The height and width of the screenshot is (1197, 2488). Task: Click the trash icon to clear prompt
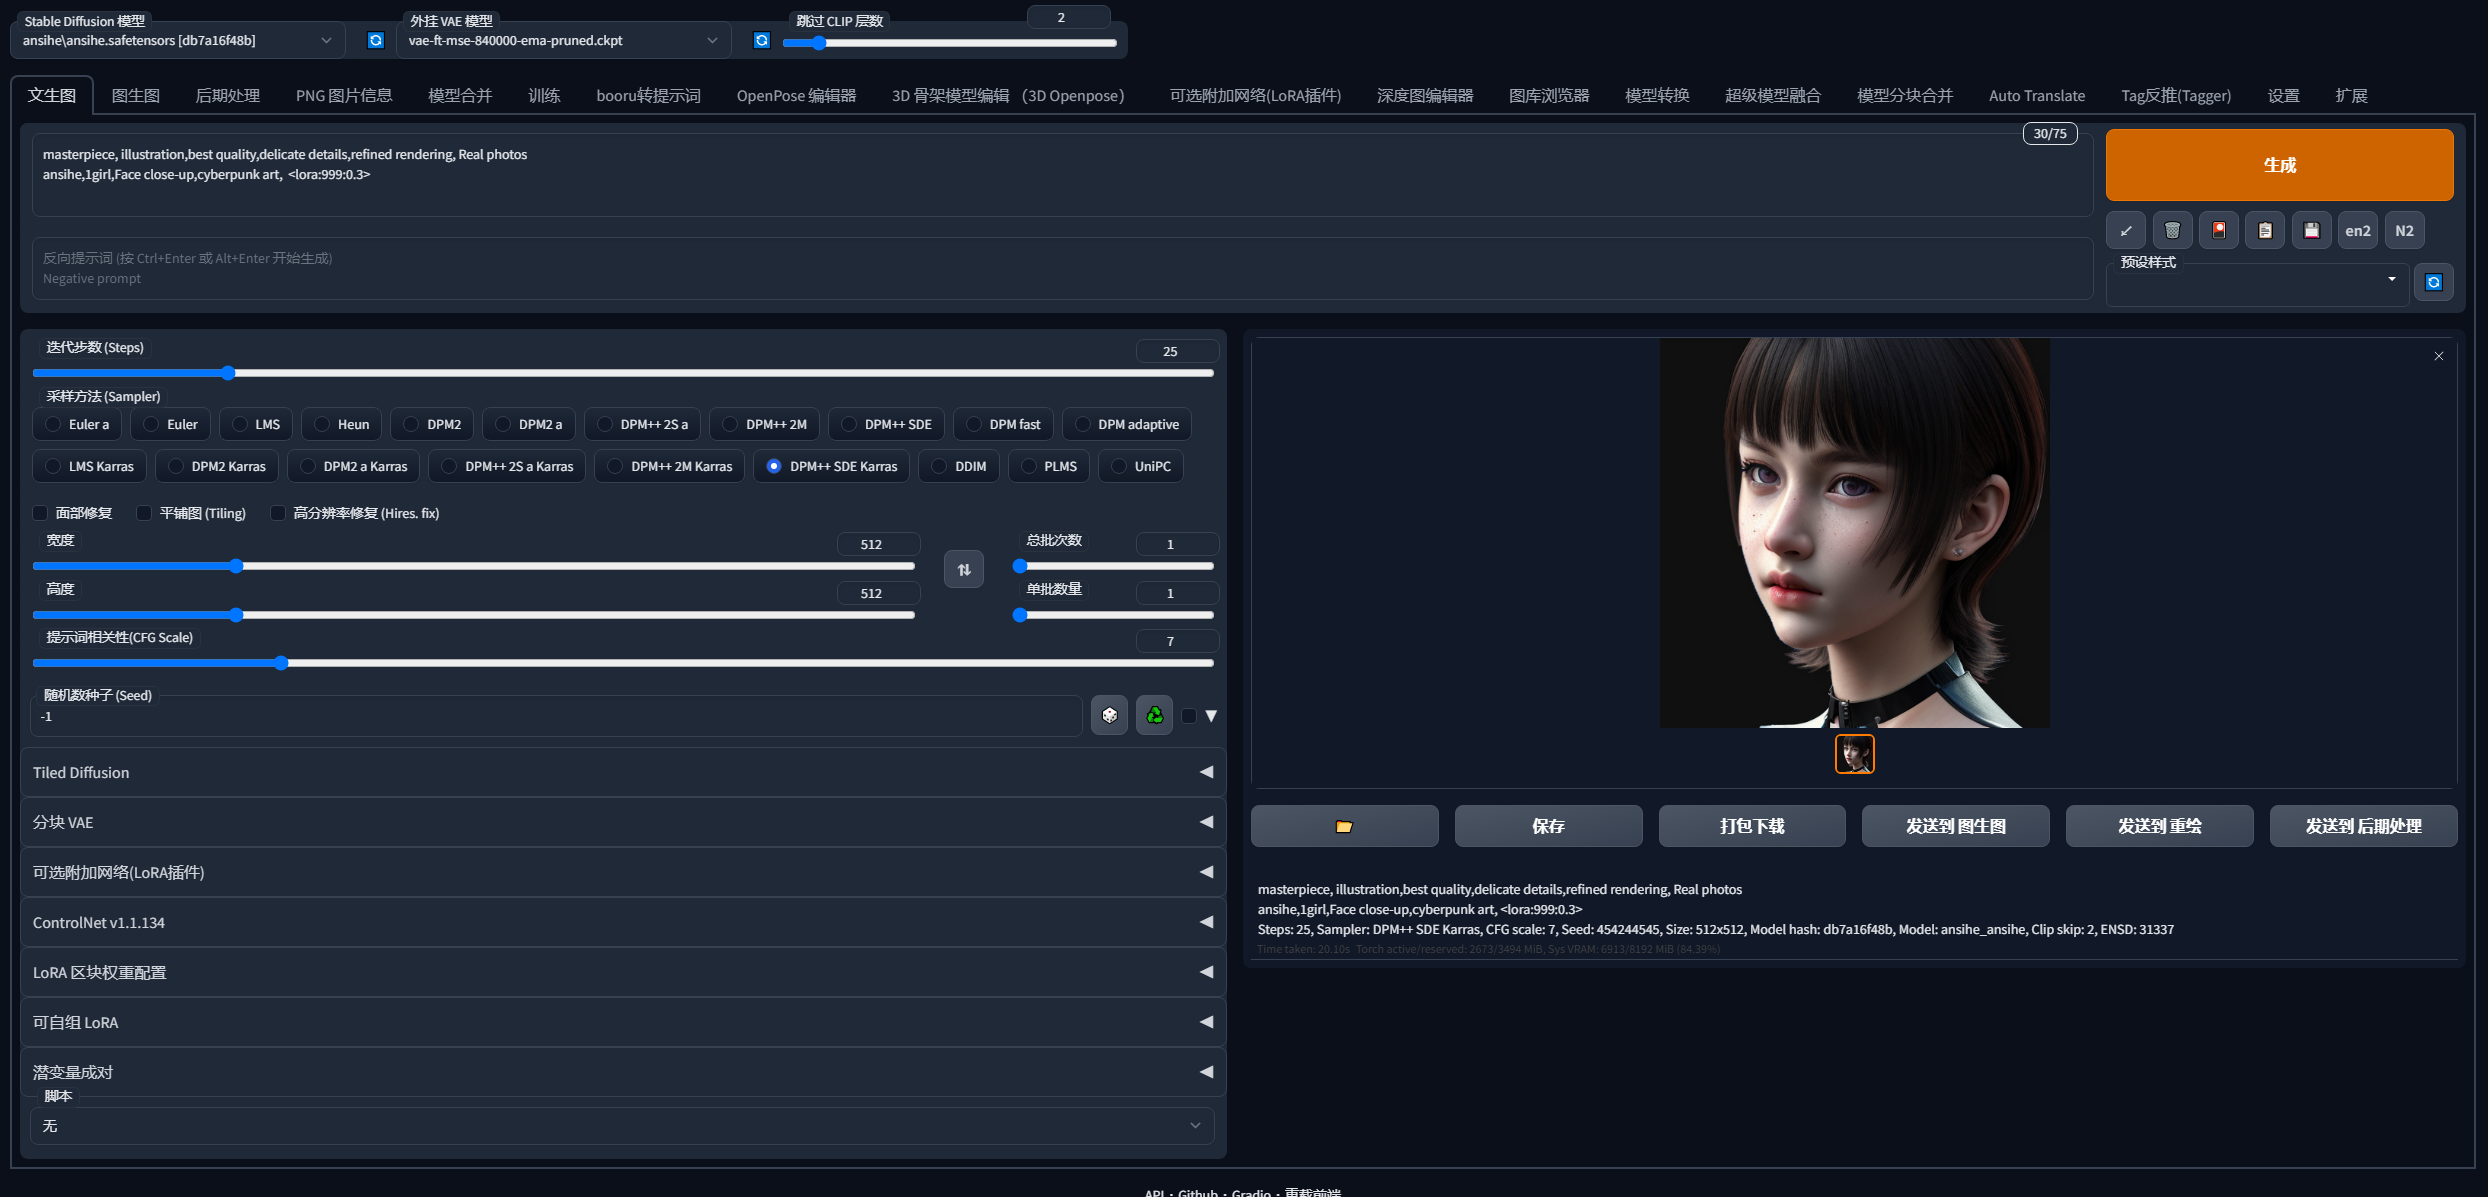click(x=2172, y=231)
